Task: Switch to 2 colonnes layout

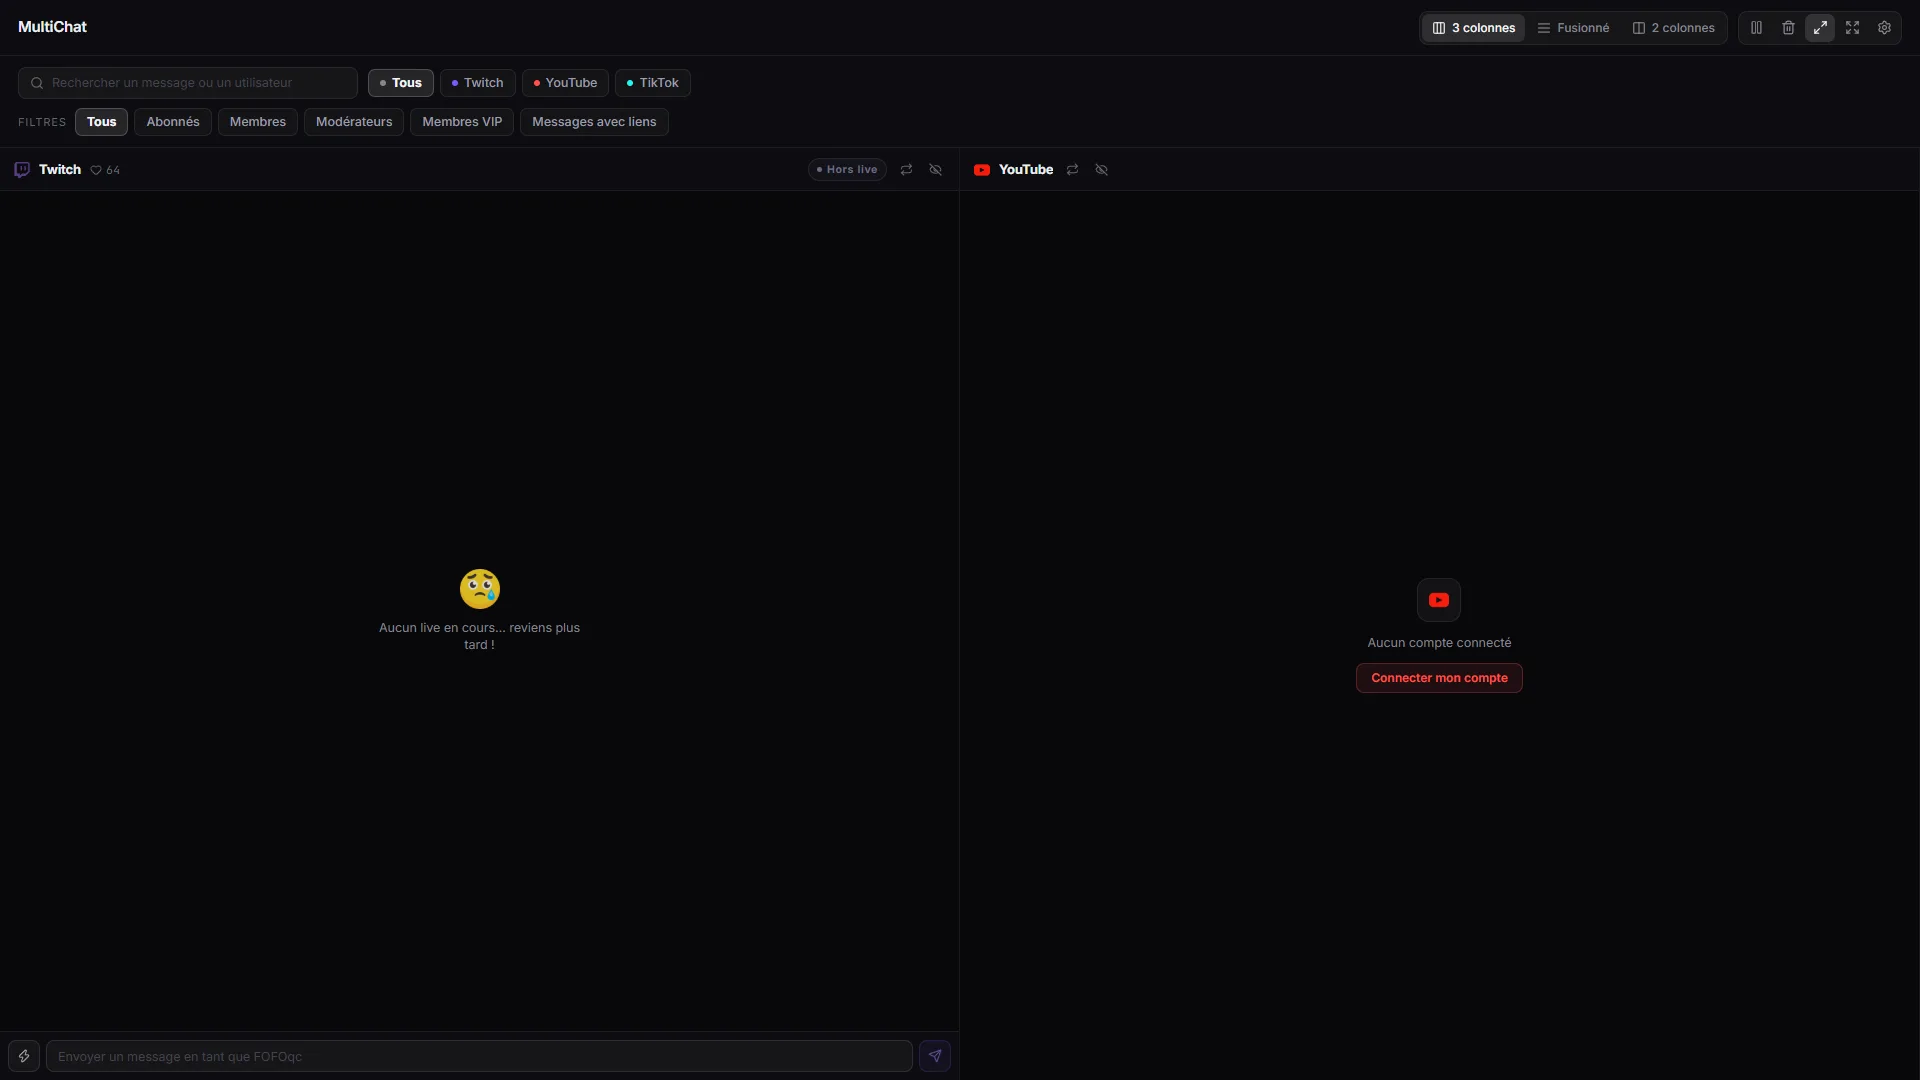Action: coord(1674,28)
